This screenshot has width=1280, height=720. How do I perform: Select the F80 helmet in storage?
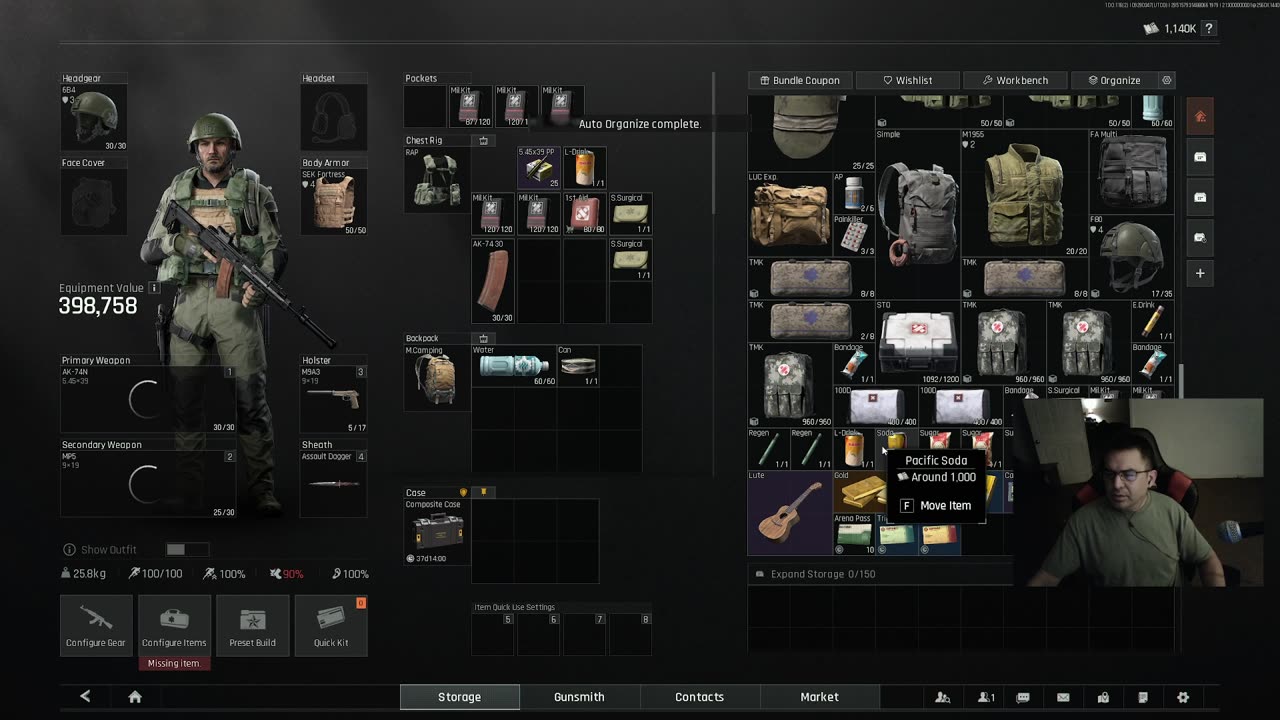(1132, 256)
